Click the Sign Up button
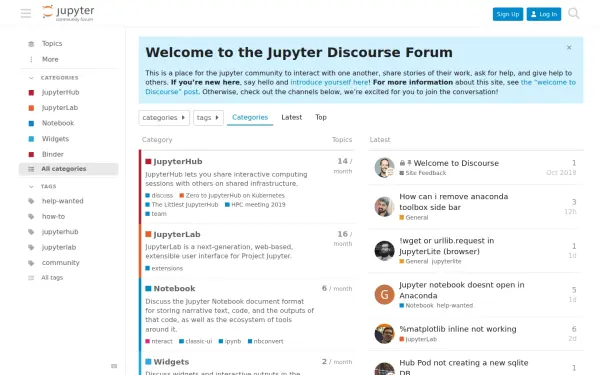Viewport: 600px width, 375px height. (508, 14)
